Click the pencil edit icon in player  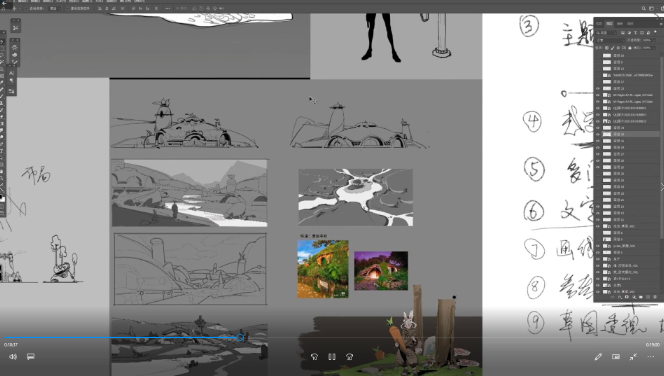pos(598,357)
